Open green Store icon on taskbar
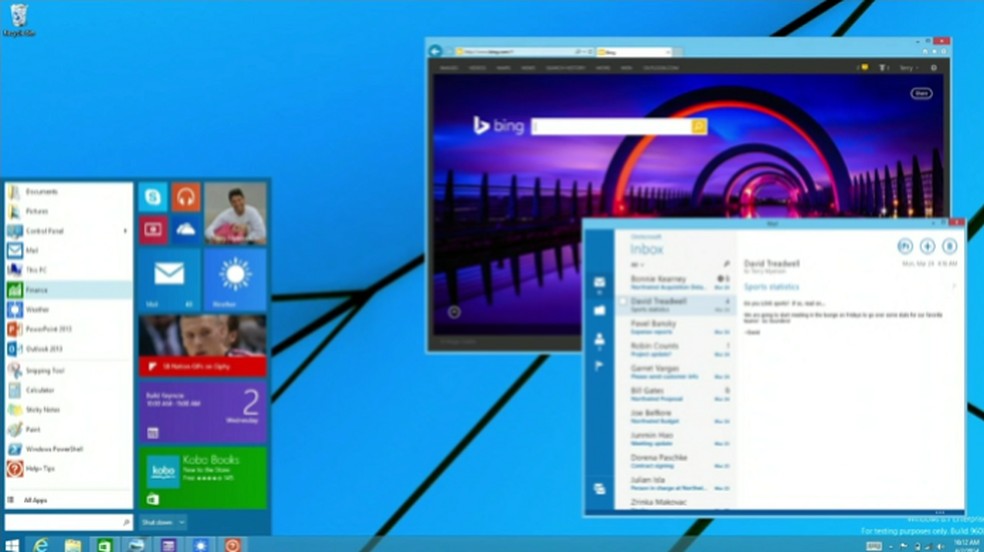This screenshot has height=552, width=984. 105,545
